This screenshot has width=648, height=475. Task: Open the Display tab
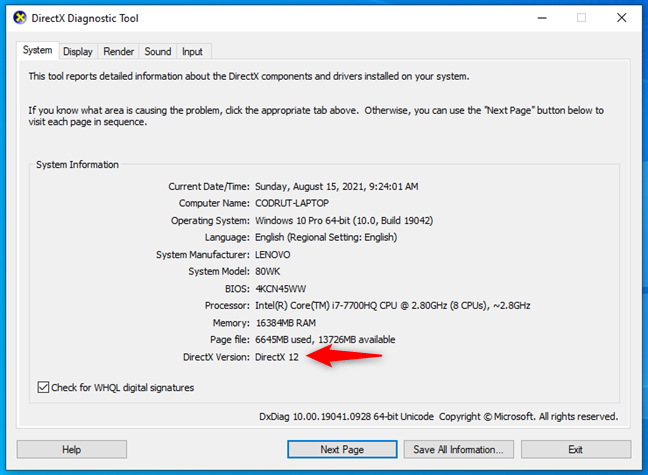(x=78, y=52)
